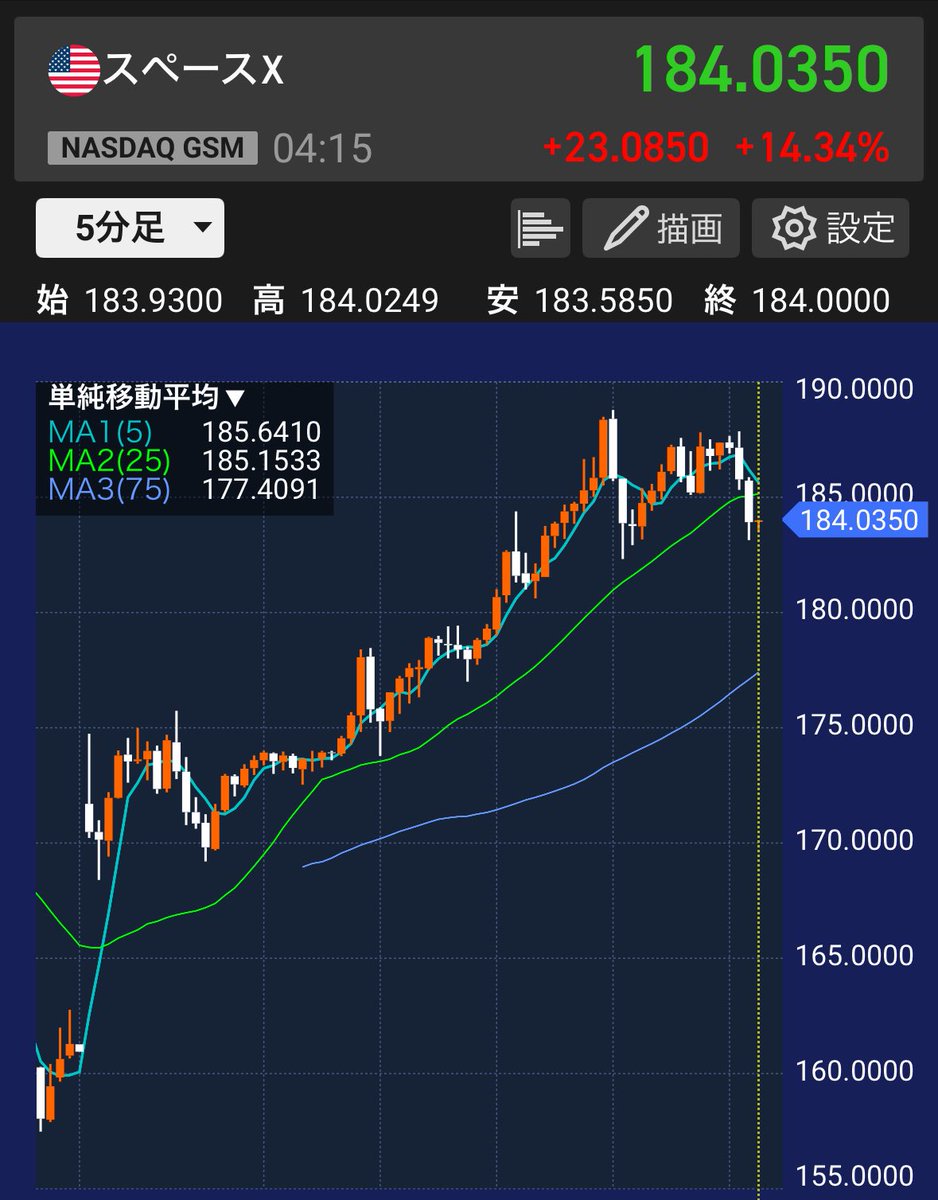The image size is (938, 1200).
Task: Click the MA3 value 177.4091
Action: 261,490
